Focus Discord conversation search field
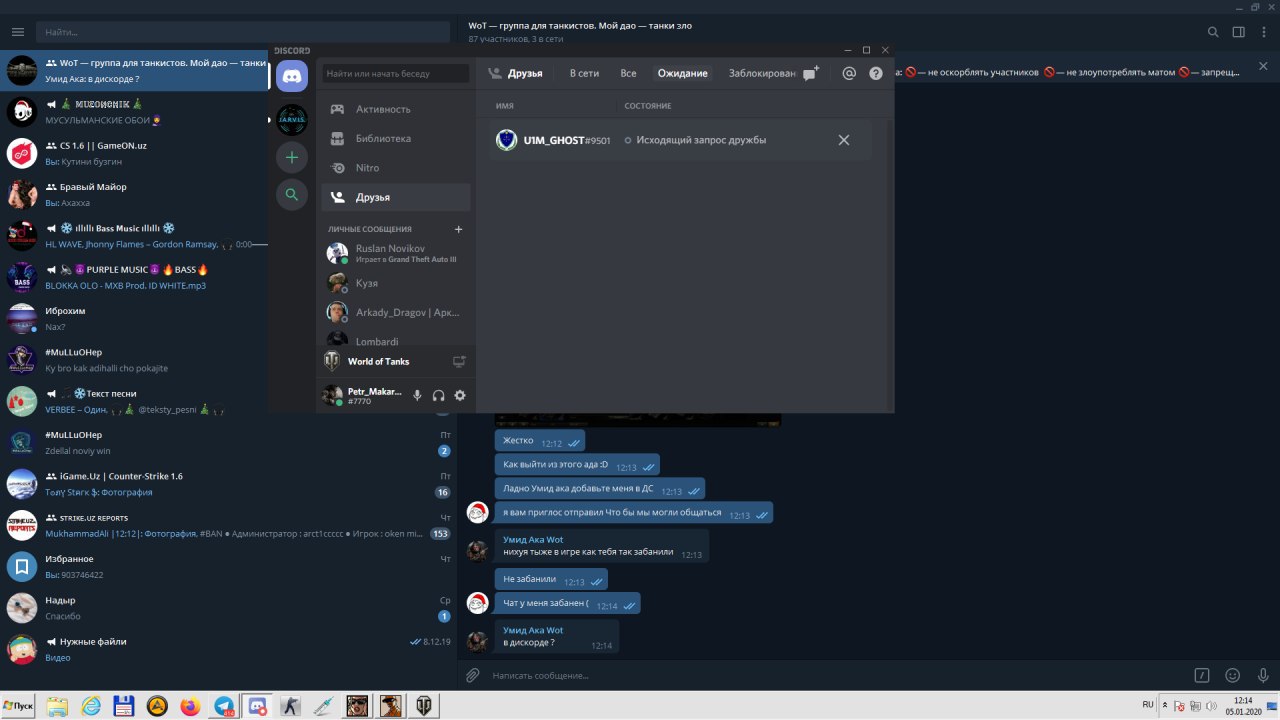The width and height of the screenshot is (1280, 720). tap(396, 73)
